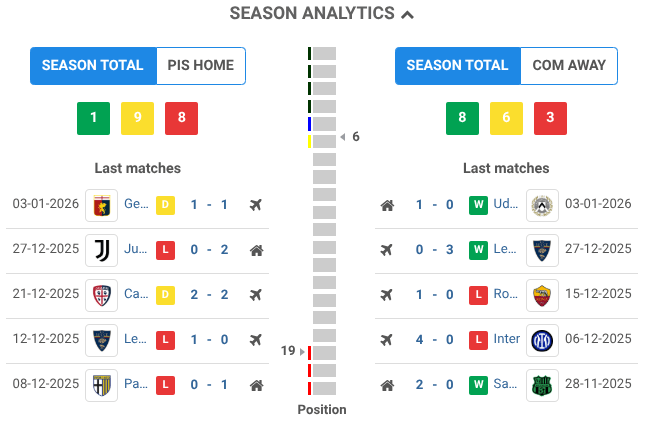Click the Sassuolo club crest
Image resolution: width=651 pixels, height=423 pixels.
pyautogui.click(x=542, y=385)
